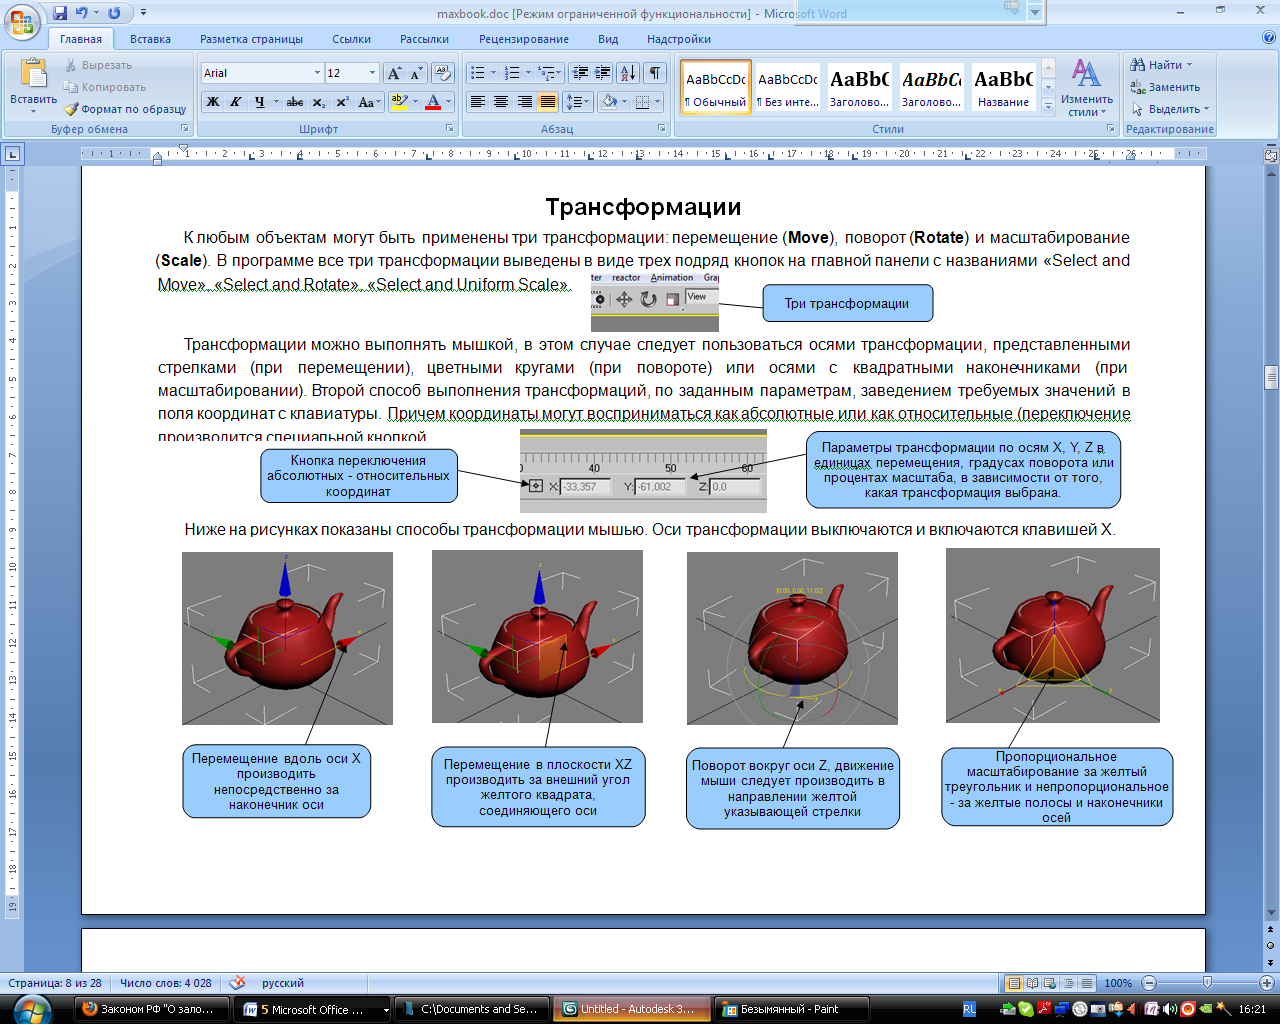This screenshot has height=1024, width=1280.
Task: Open the font size 12 dropdown
Action: click(x=372, y=73)
